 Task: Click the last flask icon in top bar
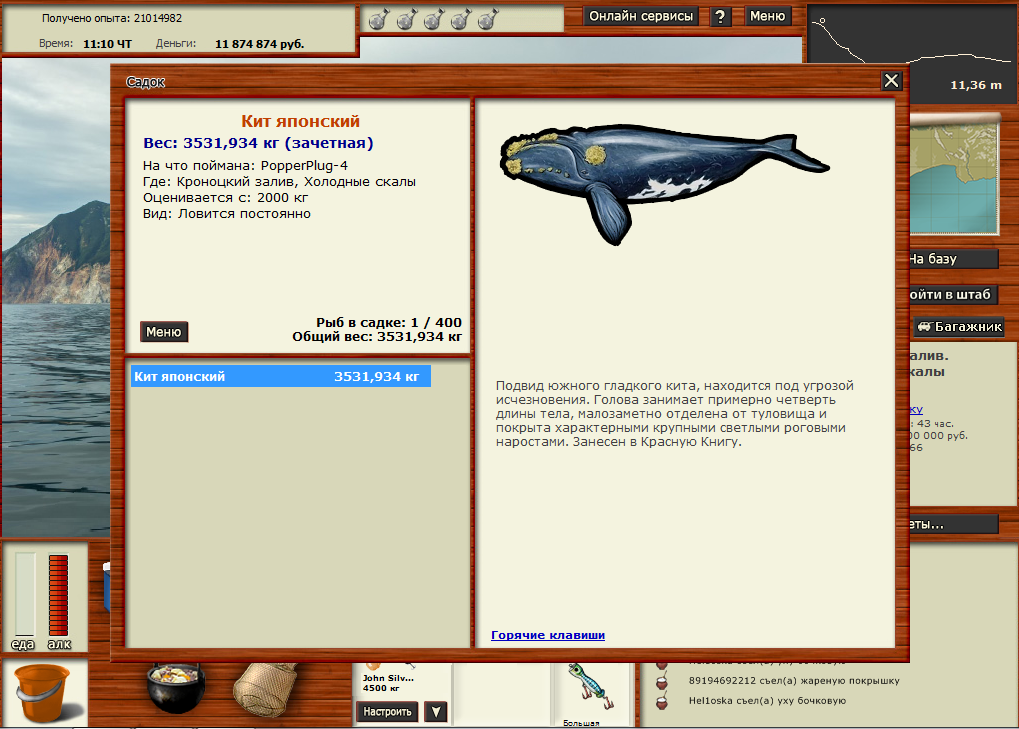(x=488, y=19)
